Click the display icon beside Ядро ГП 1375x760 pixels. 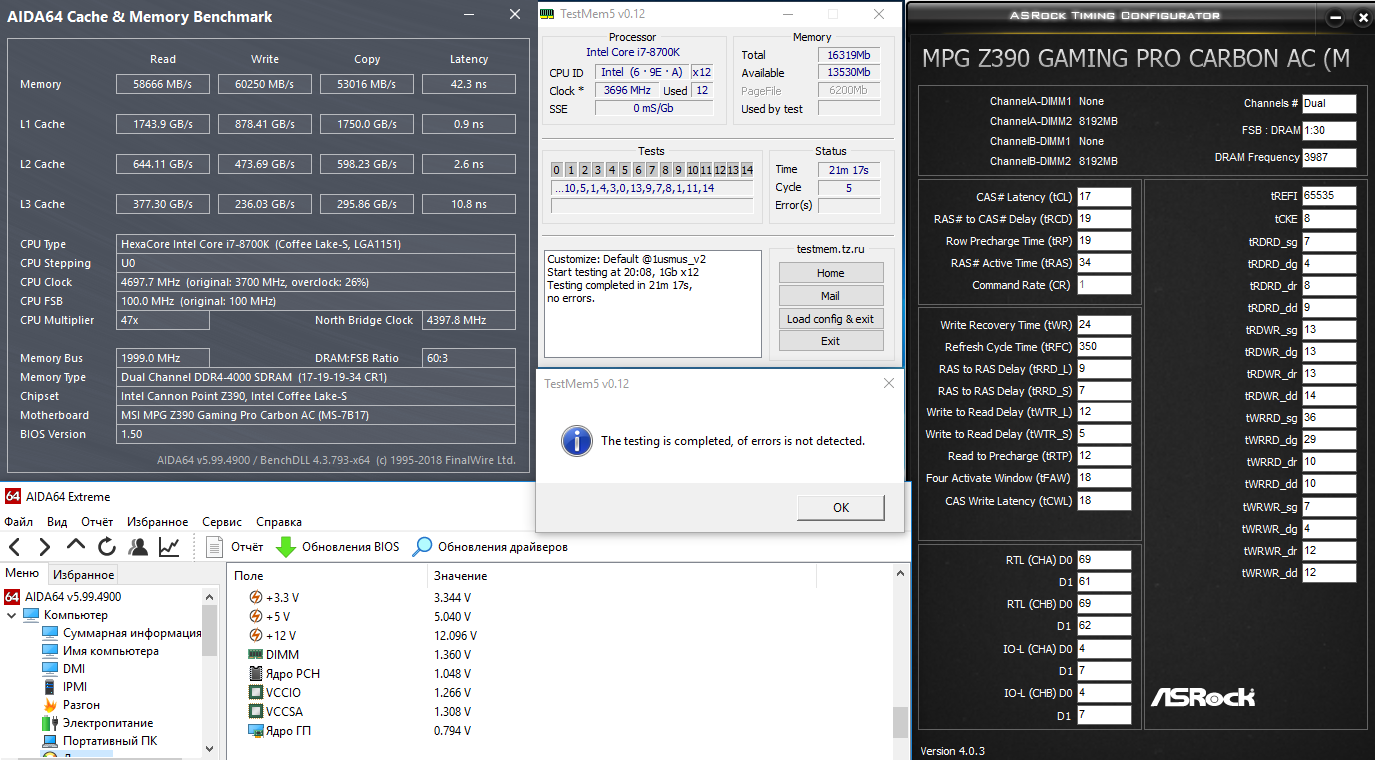tap(256, 731)
